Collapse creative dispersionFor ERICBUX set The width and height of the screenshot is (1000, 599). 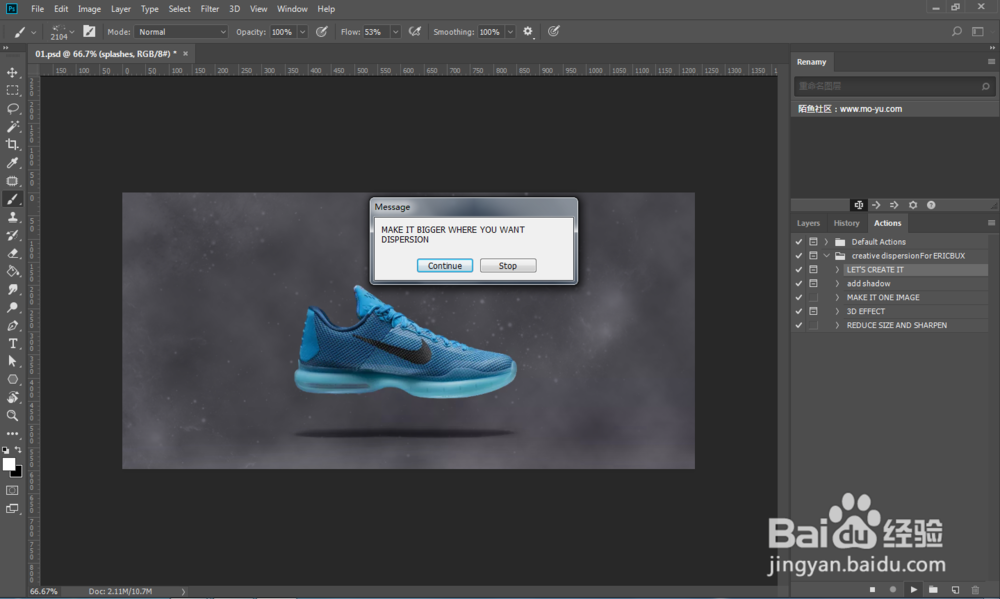(827, 256)
